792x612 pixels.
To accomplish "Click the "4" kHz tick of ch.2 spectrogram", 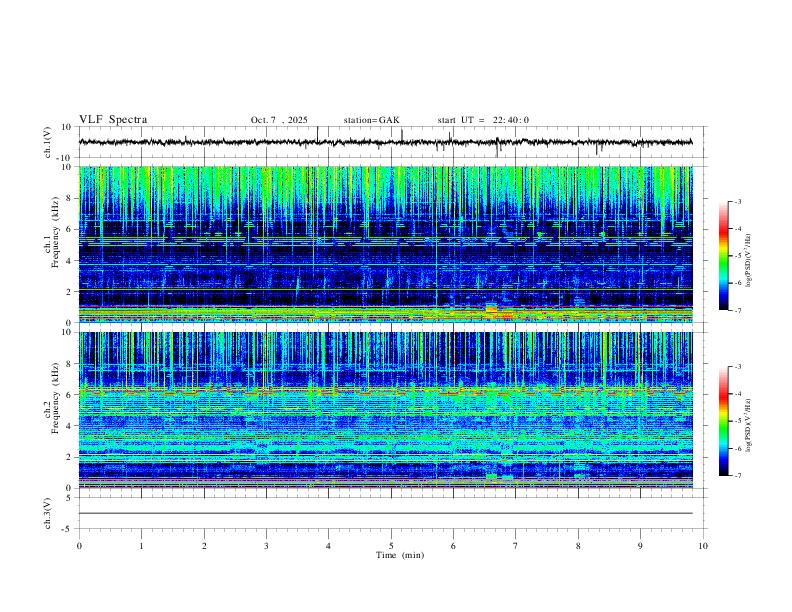I will [x=68, y=426].
